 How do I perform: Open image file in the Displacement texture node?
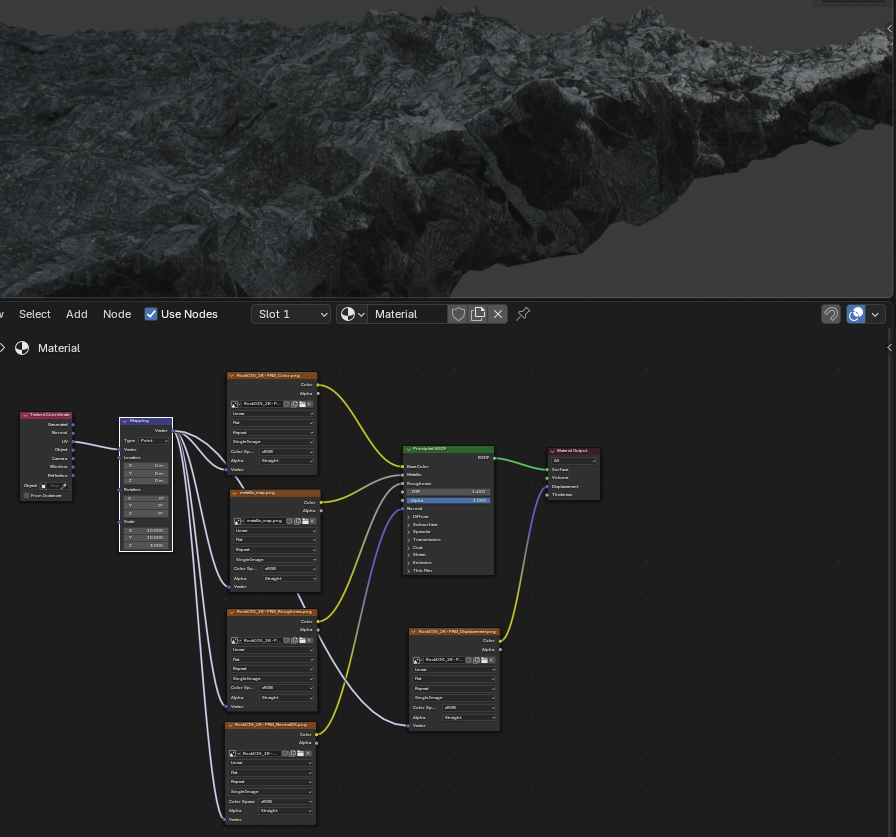(483, 660)
